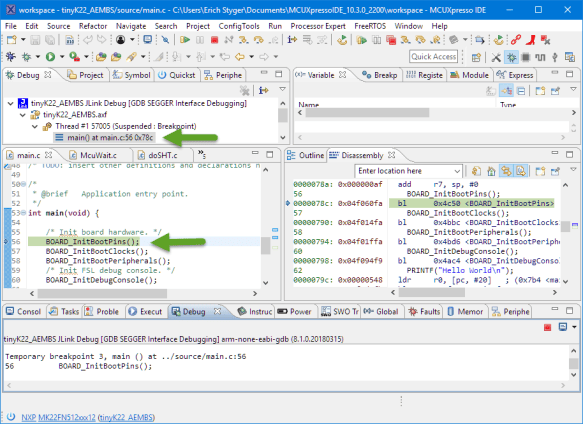Click the New file toolbar icon
The width and height of the screenshot is (583, 424).
12,40
